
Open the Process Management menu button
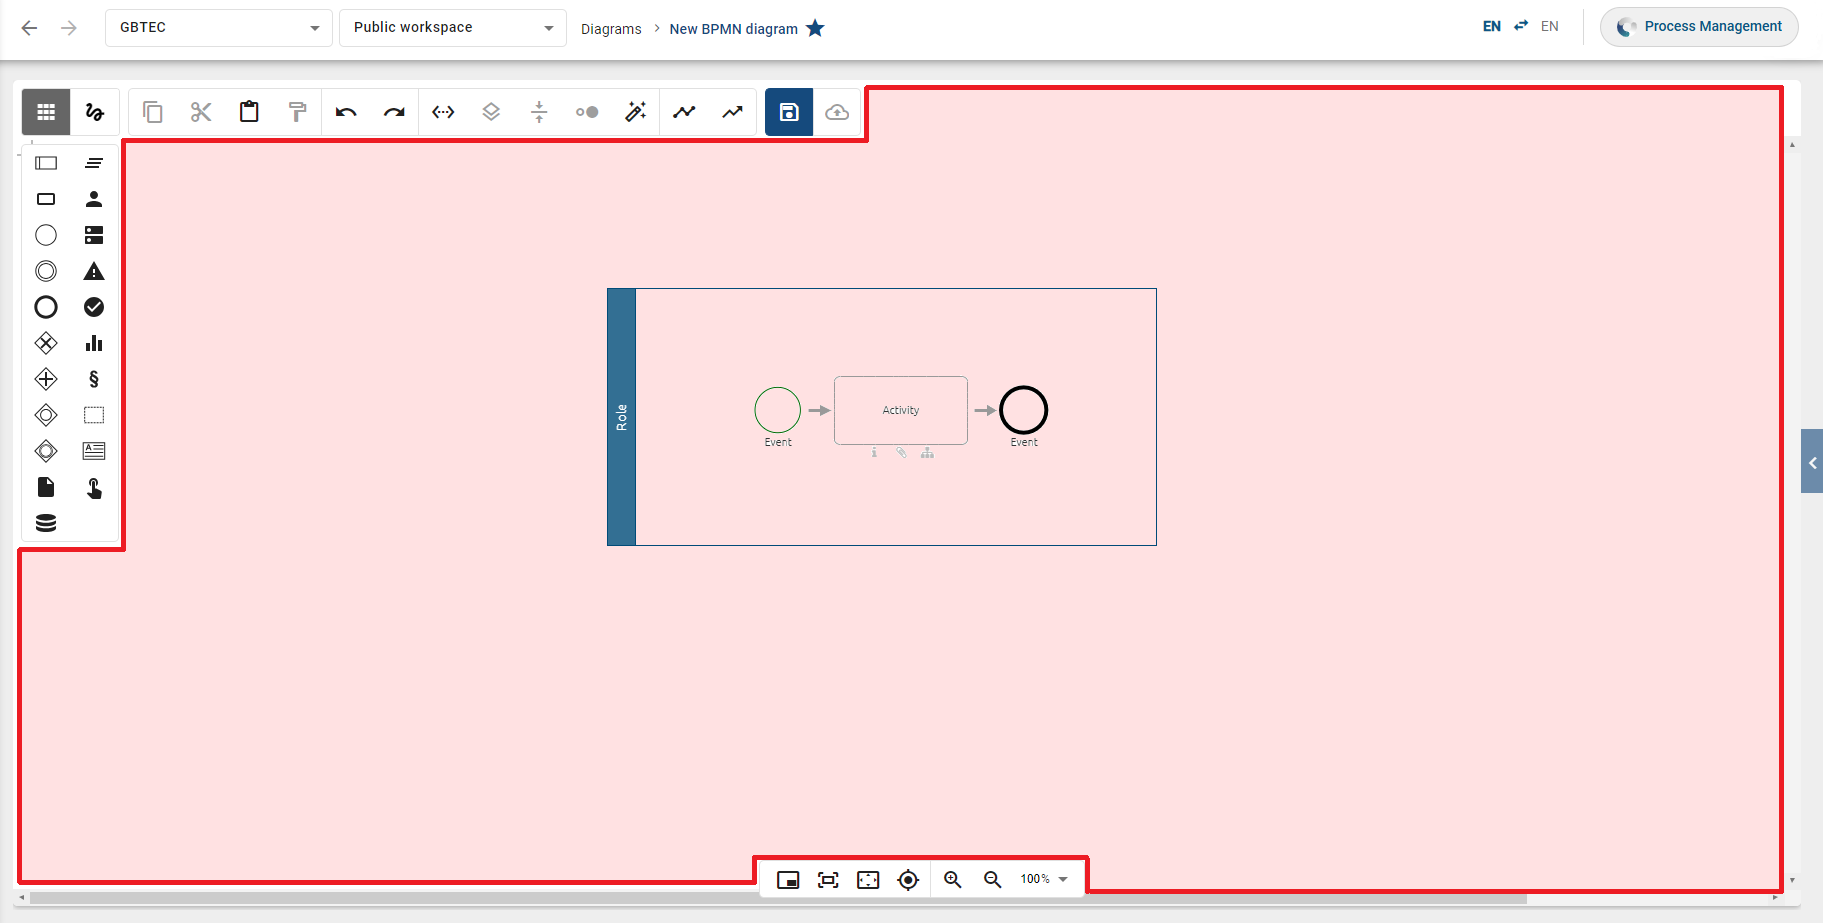1699,27
